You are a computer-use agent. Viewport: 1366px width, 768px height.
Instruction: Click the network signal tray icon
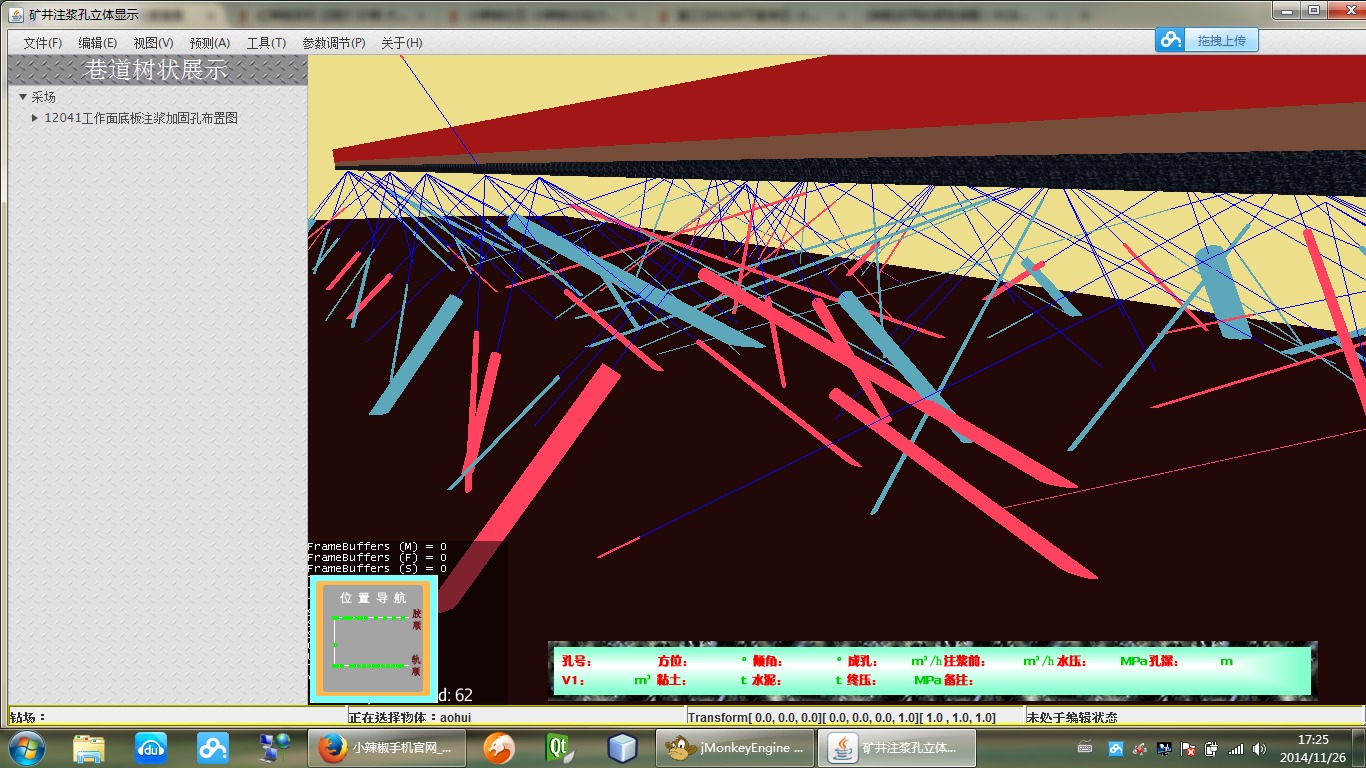point(1236,747)
